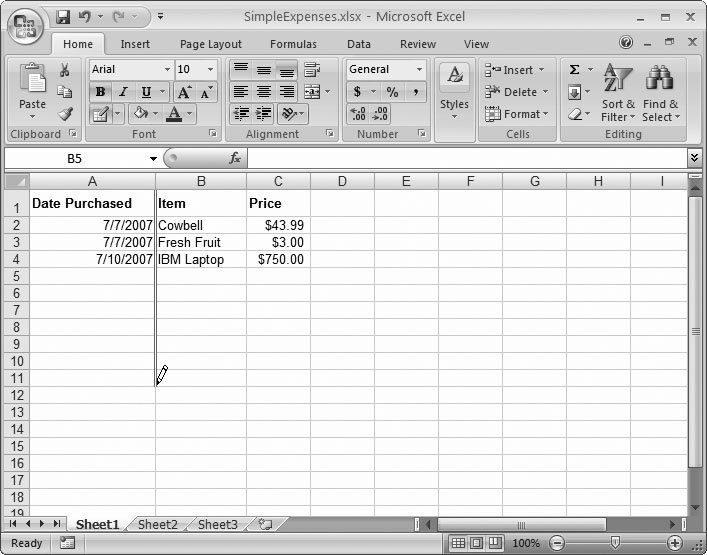Click Delete in Cells group

click(516, 92)
